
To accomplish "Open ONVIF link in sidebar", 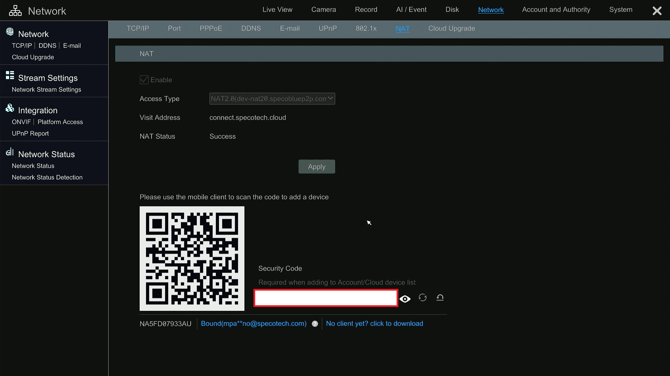I will [x=21, y=122].
